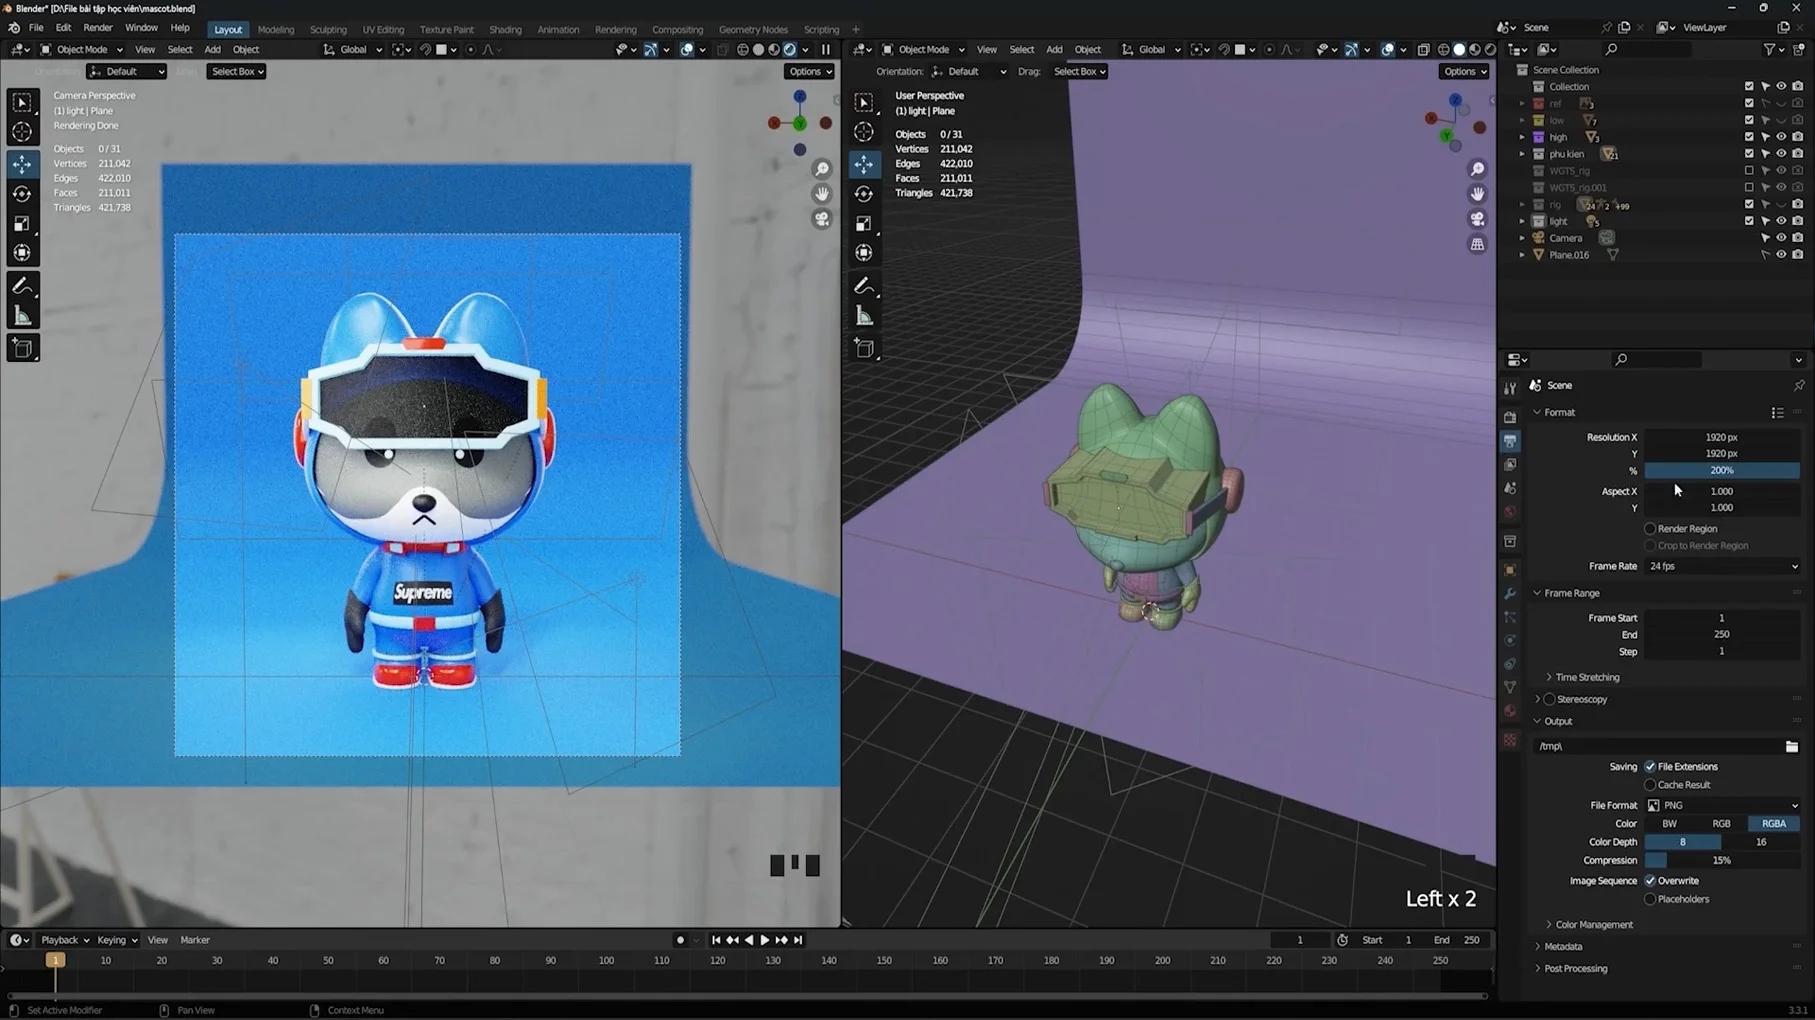Viewport: 1815px width, 1020px height.
Task: Select RGB color mode
Action: pyautogui.click(x=1721, y=824)
